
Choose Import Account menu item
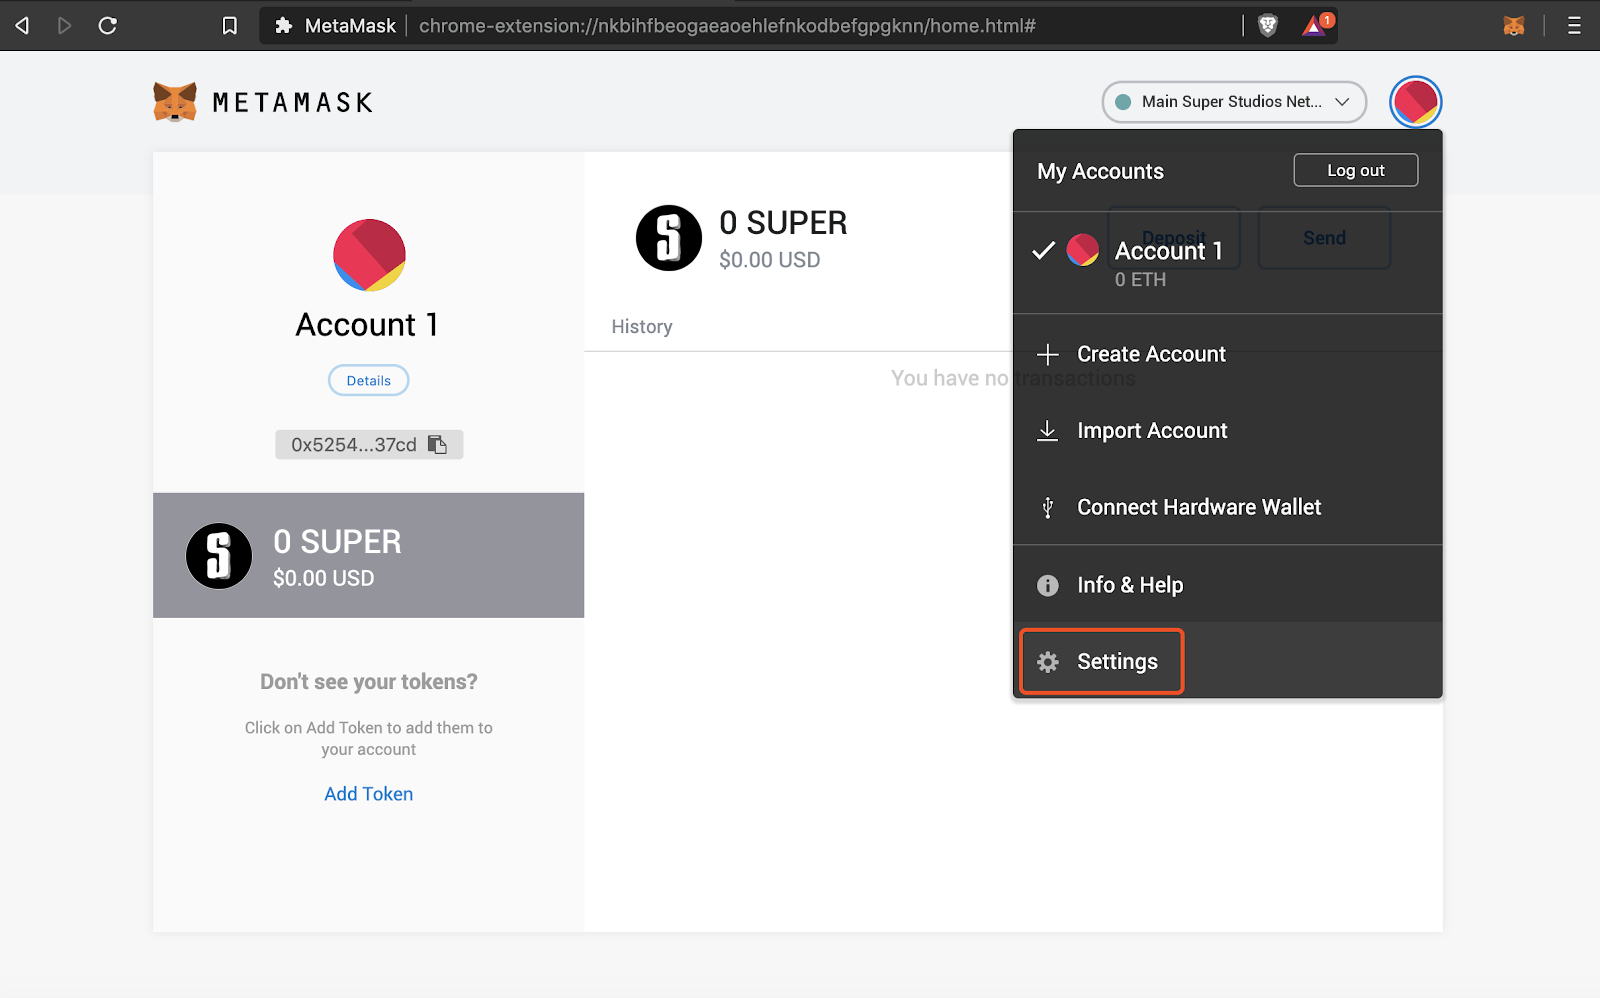tap(1151, 431)
